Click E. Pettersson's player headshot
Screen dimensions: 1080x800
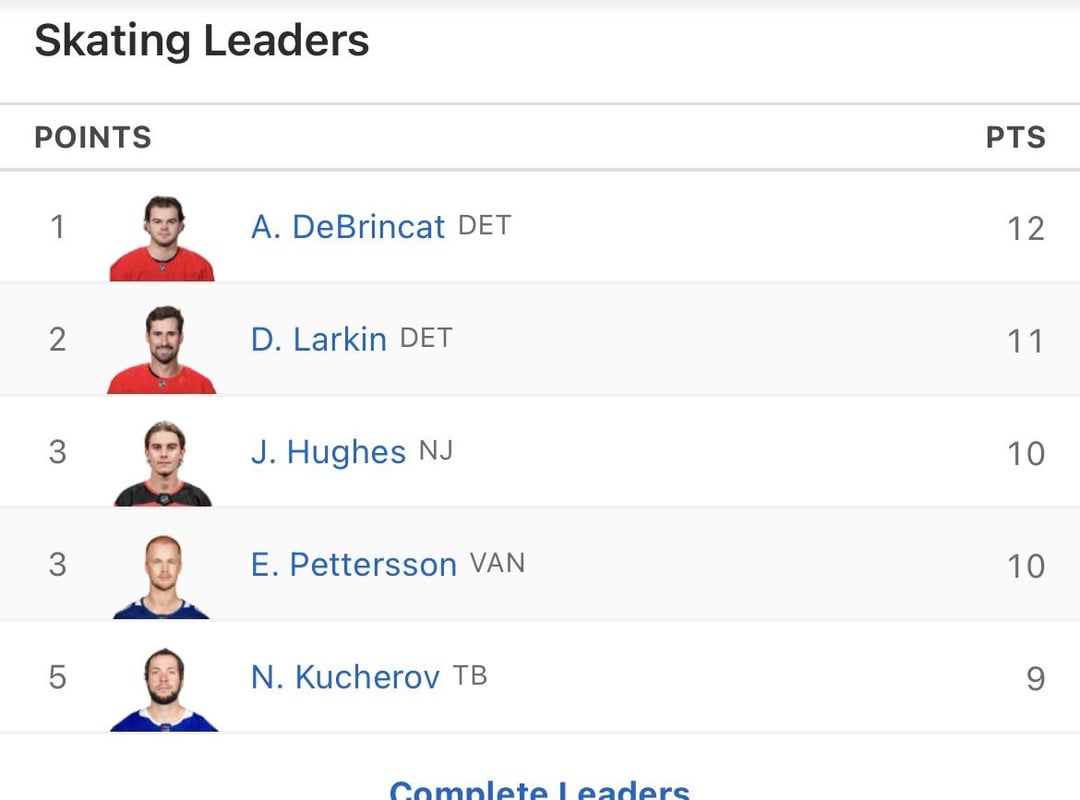(162, 576)
